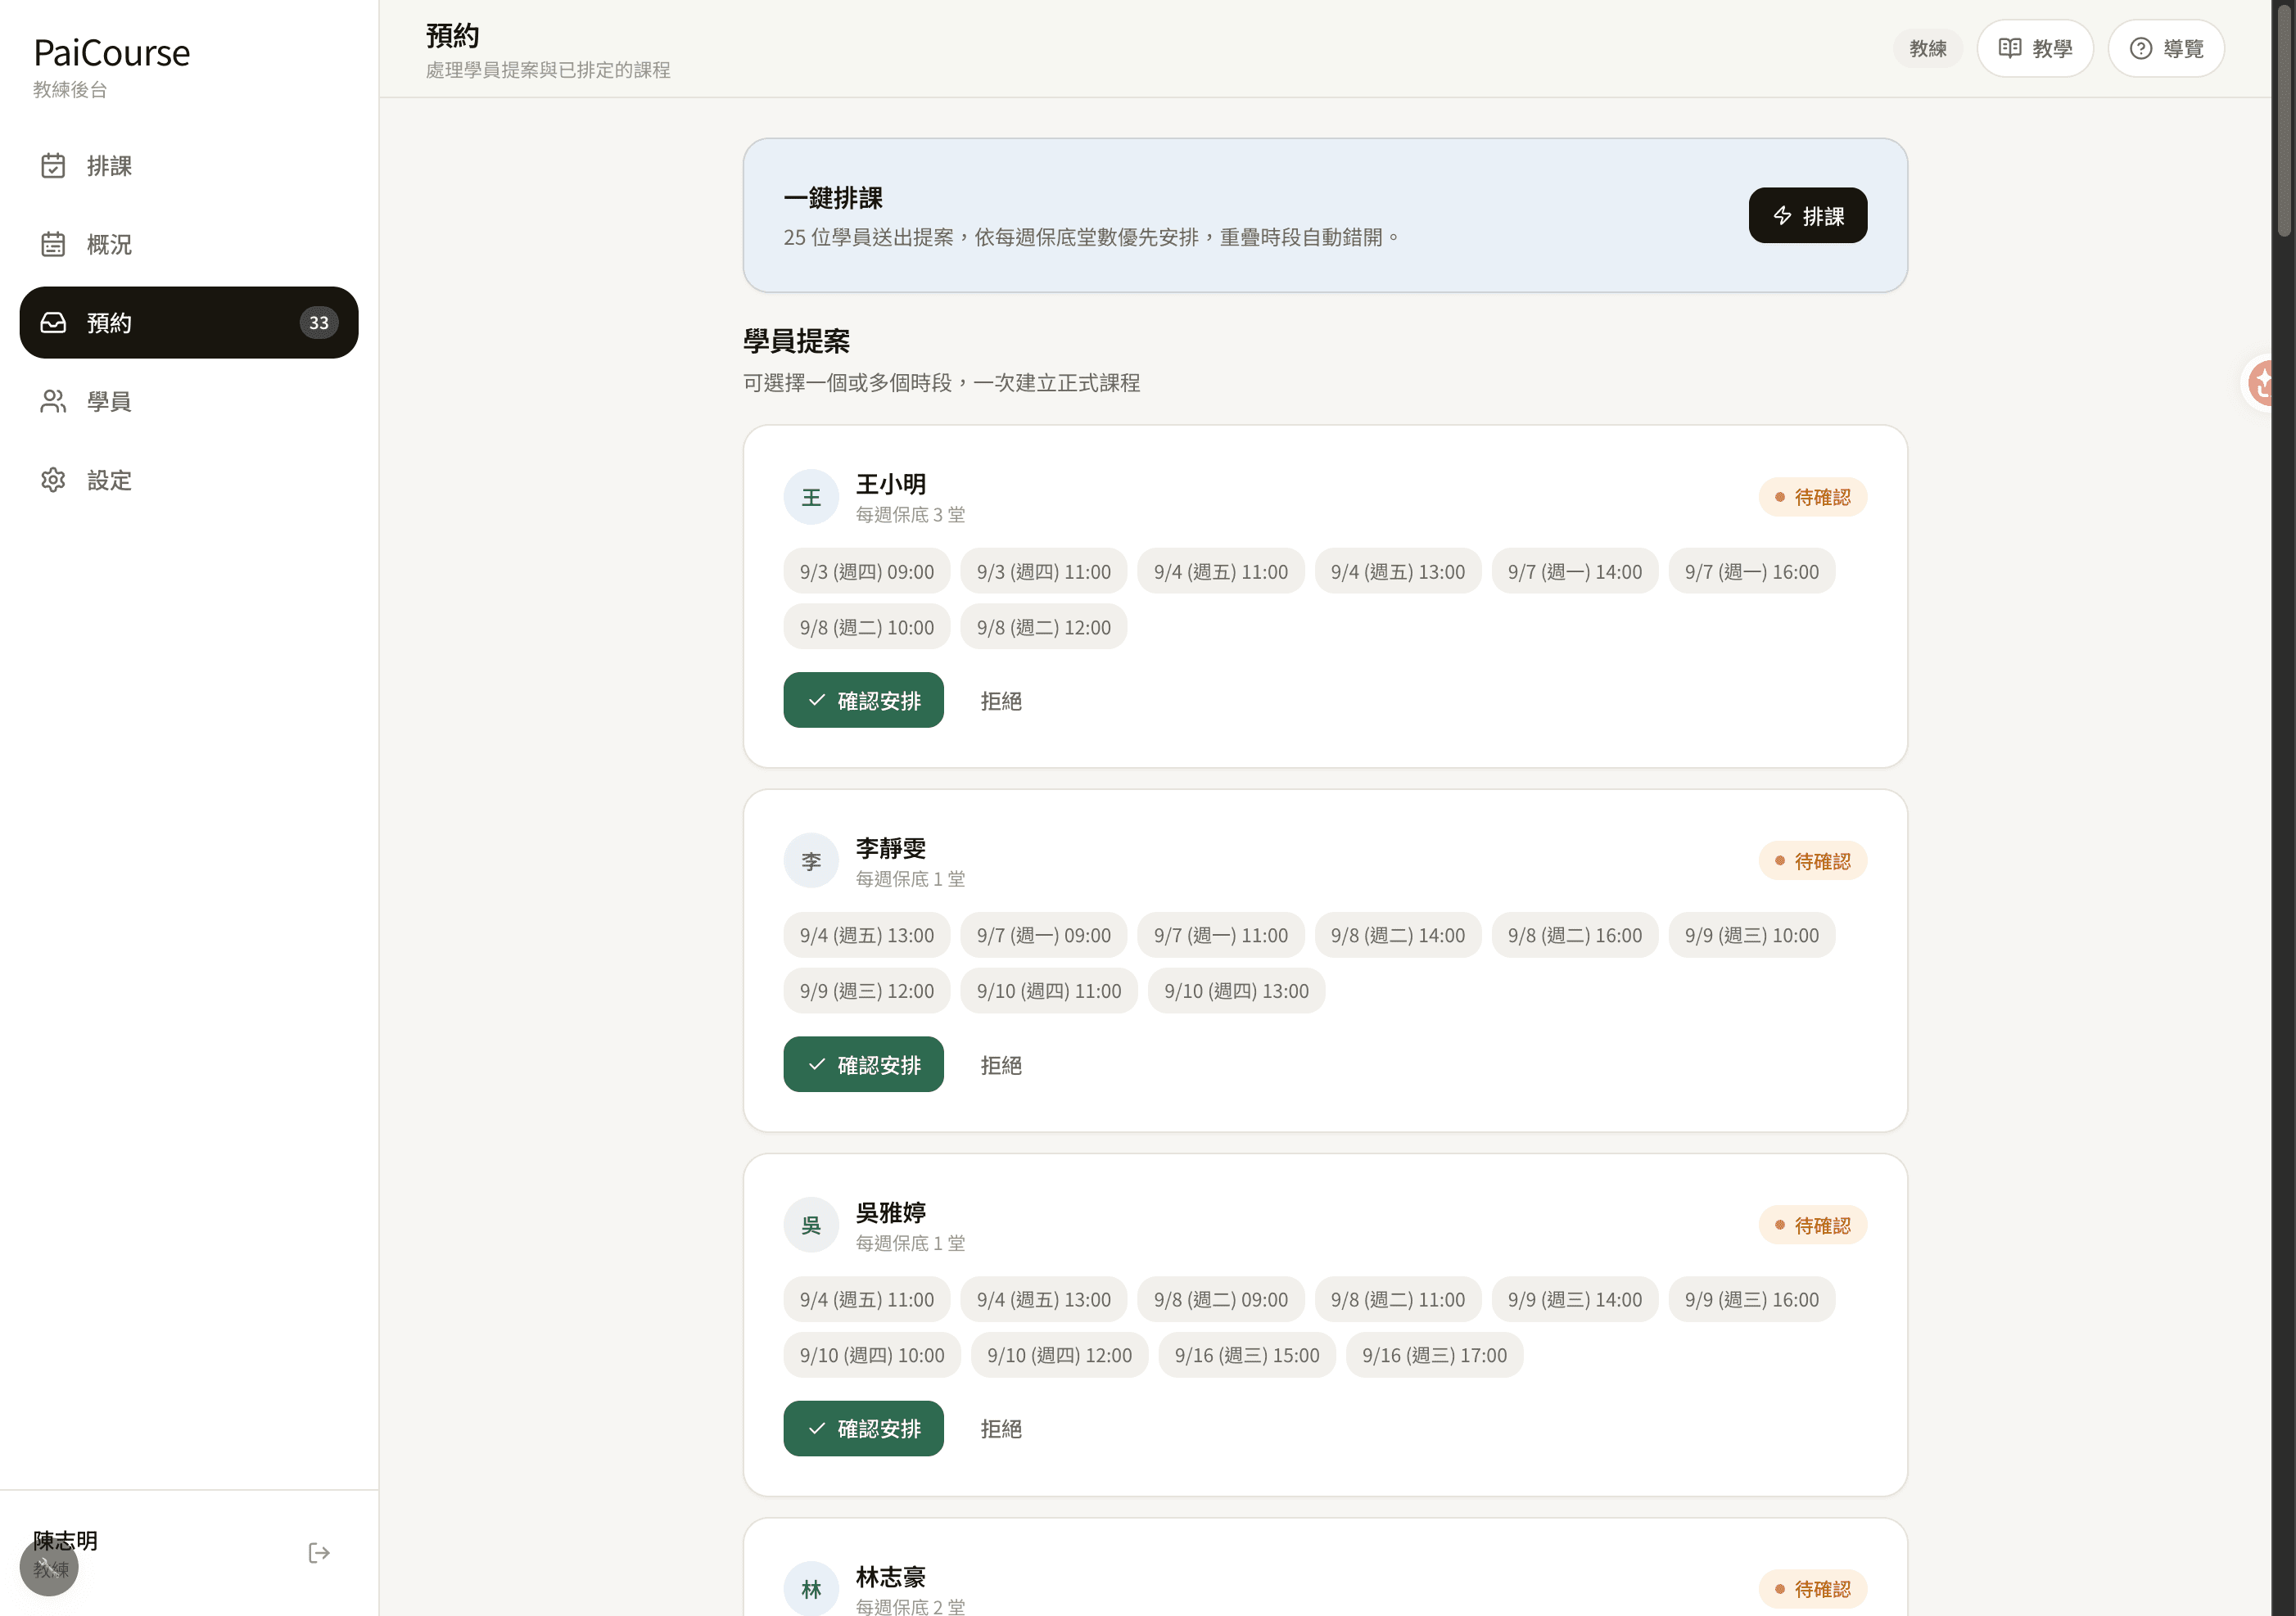Image resolution: width=2296 pixels, height=1616 pixels.
Task: Click the orange assistant bubble at right edge
Action: pos(2258,382)
